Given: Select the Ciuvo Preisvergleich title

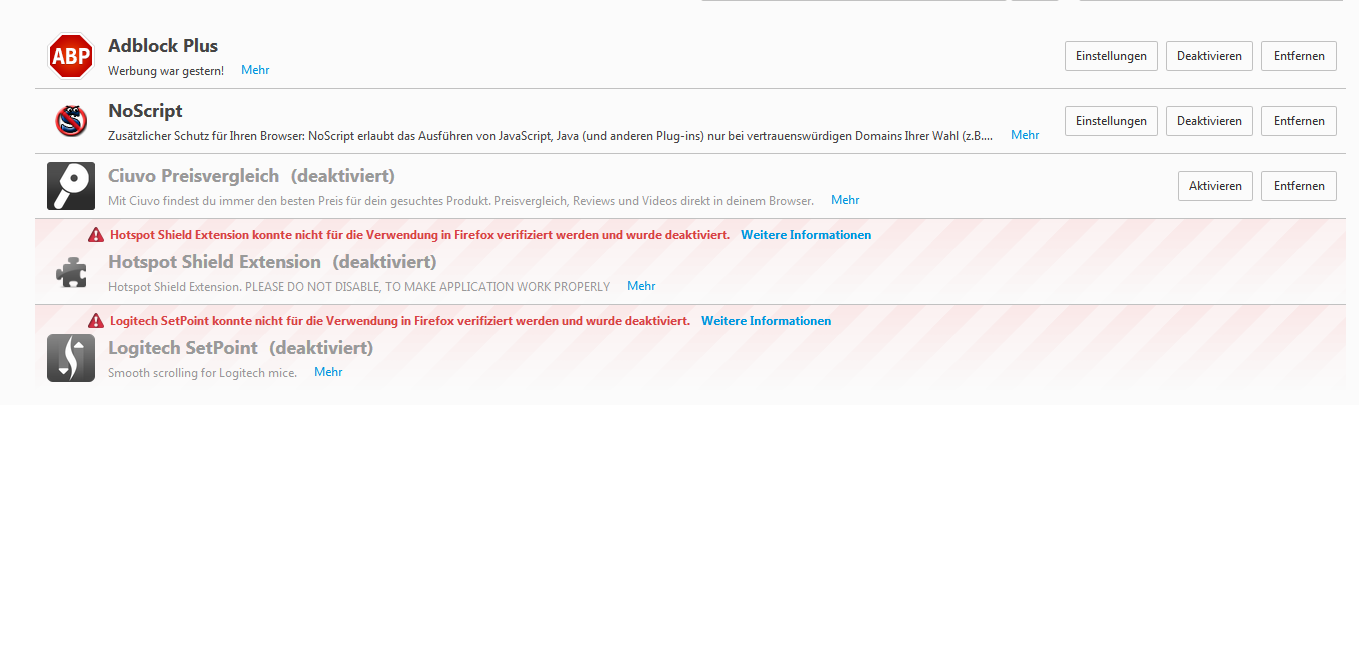Looking at the screenshot, I should coord(193,176).
